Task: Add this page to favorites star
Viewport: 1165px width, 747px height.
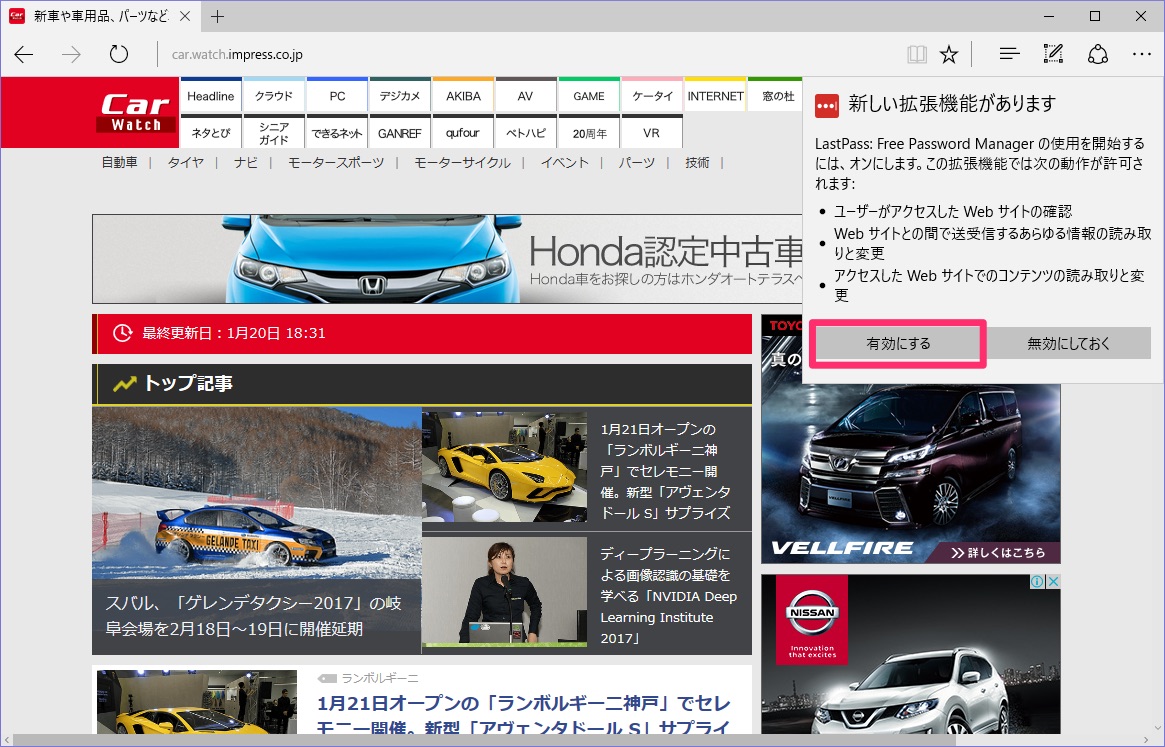Action: 949,54
